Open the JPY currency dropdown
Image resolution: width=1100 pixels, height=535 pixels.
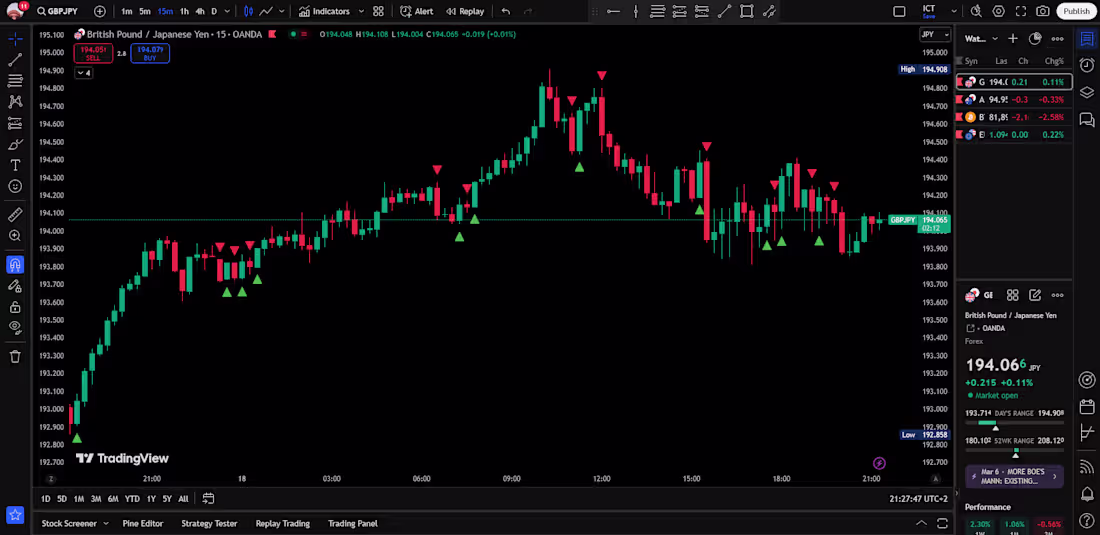pos(935,34)
